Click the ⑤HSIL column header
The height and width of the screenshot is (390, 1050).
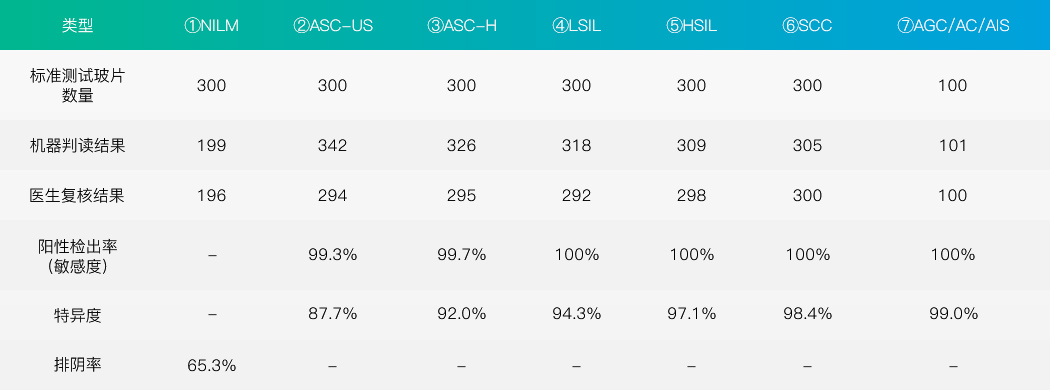pyautogui.click(x=691, y=26)
